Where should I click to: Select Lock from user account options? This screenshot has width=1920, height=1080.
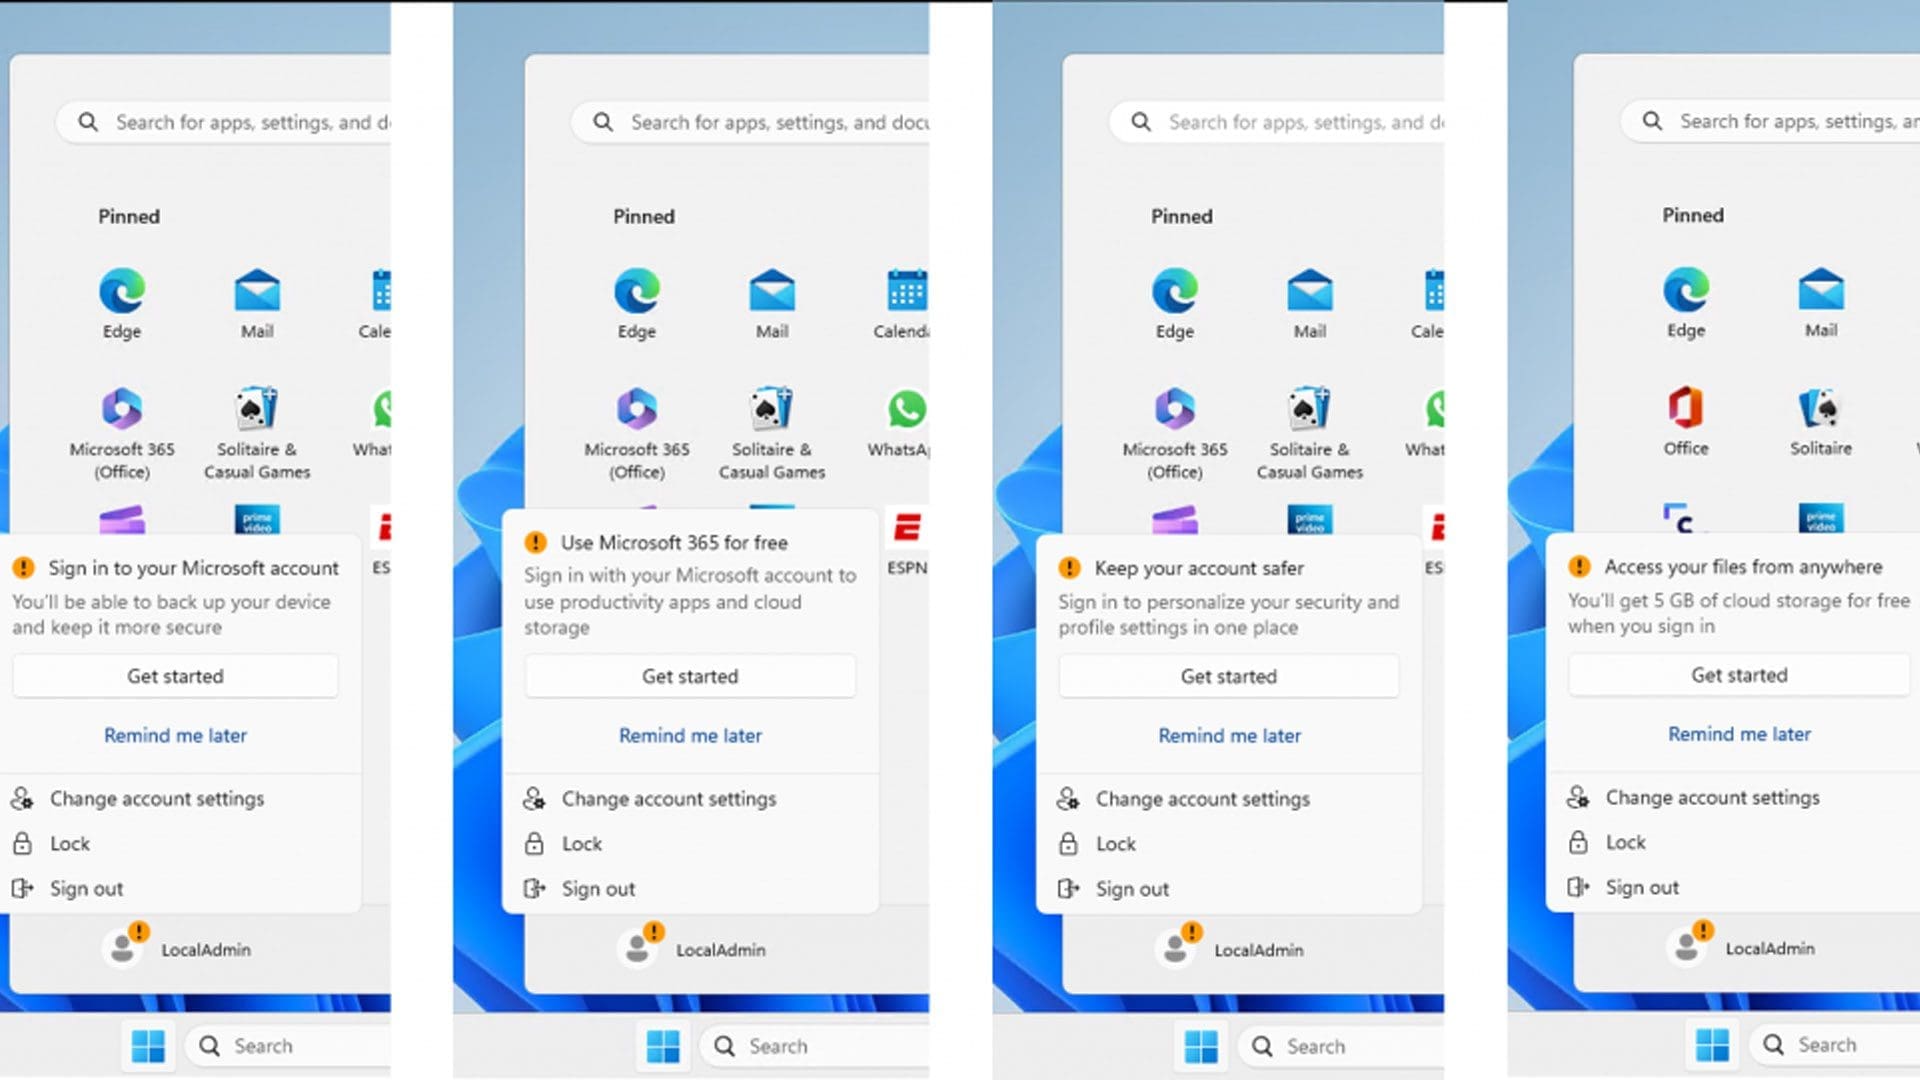pos(70,843)
